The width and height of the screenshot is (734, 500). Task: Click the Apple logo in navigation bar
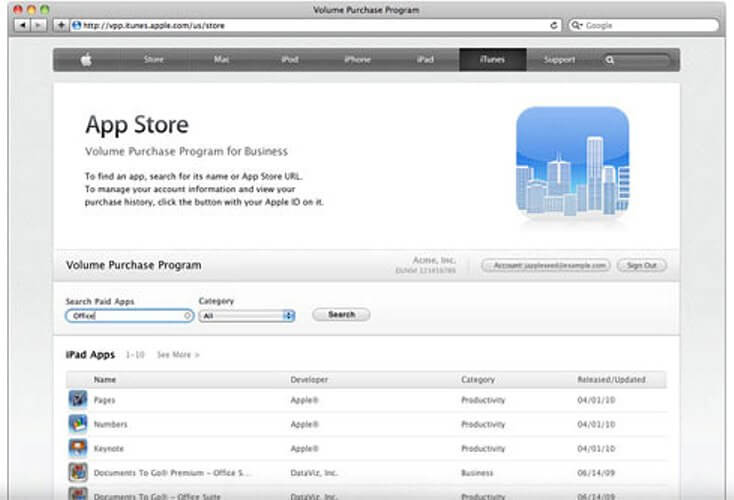pyautogui.click(x=86, y=59)
